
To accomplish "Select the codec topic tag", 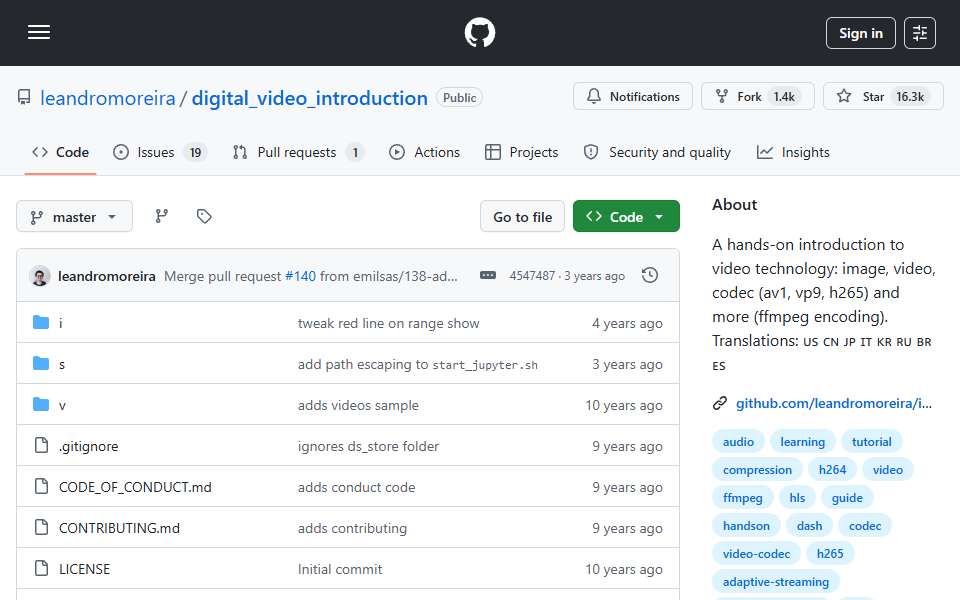I will 865,526.
